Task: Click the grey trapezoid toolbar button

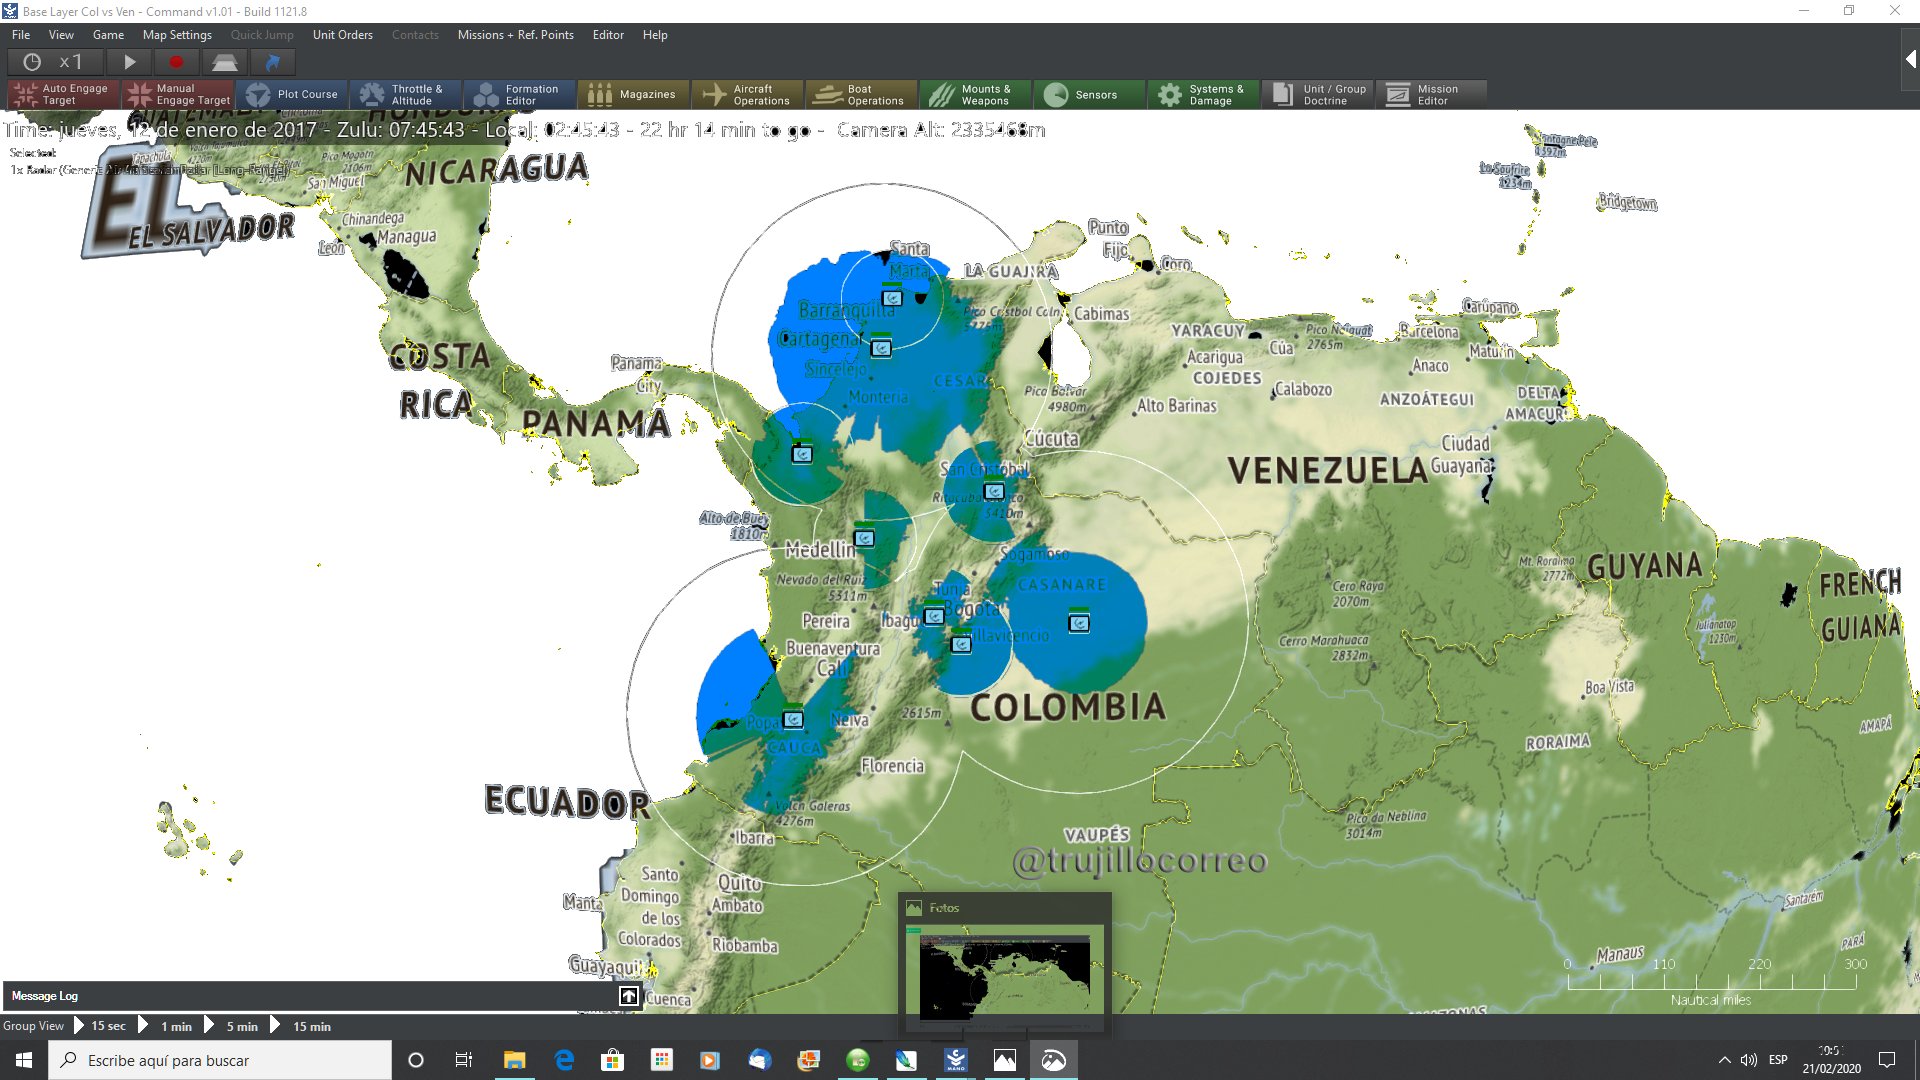Action: (x=224, y=62)
